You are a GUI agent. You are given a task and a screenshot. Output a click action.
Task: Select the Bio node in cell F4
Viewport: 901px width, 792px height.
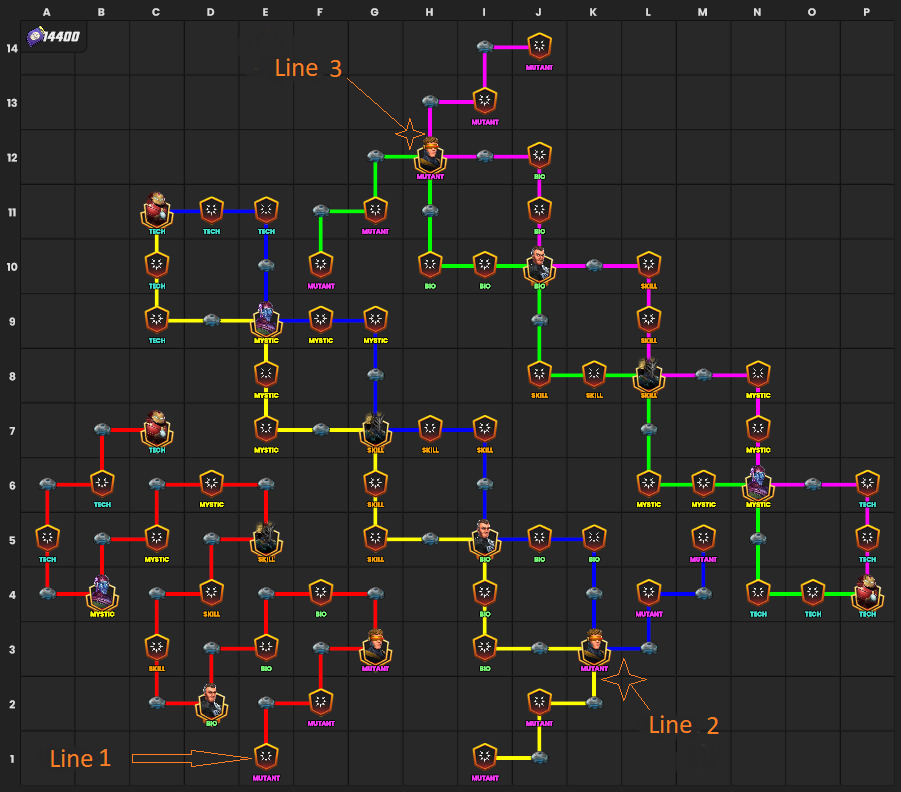click(x=321, y=593)
